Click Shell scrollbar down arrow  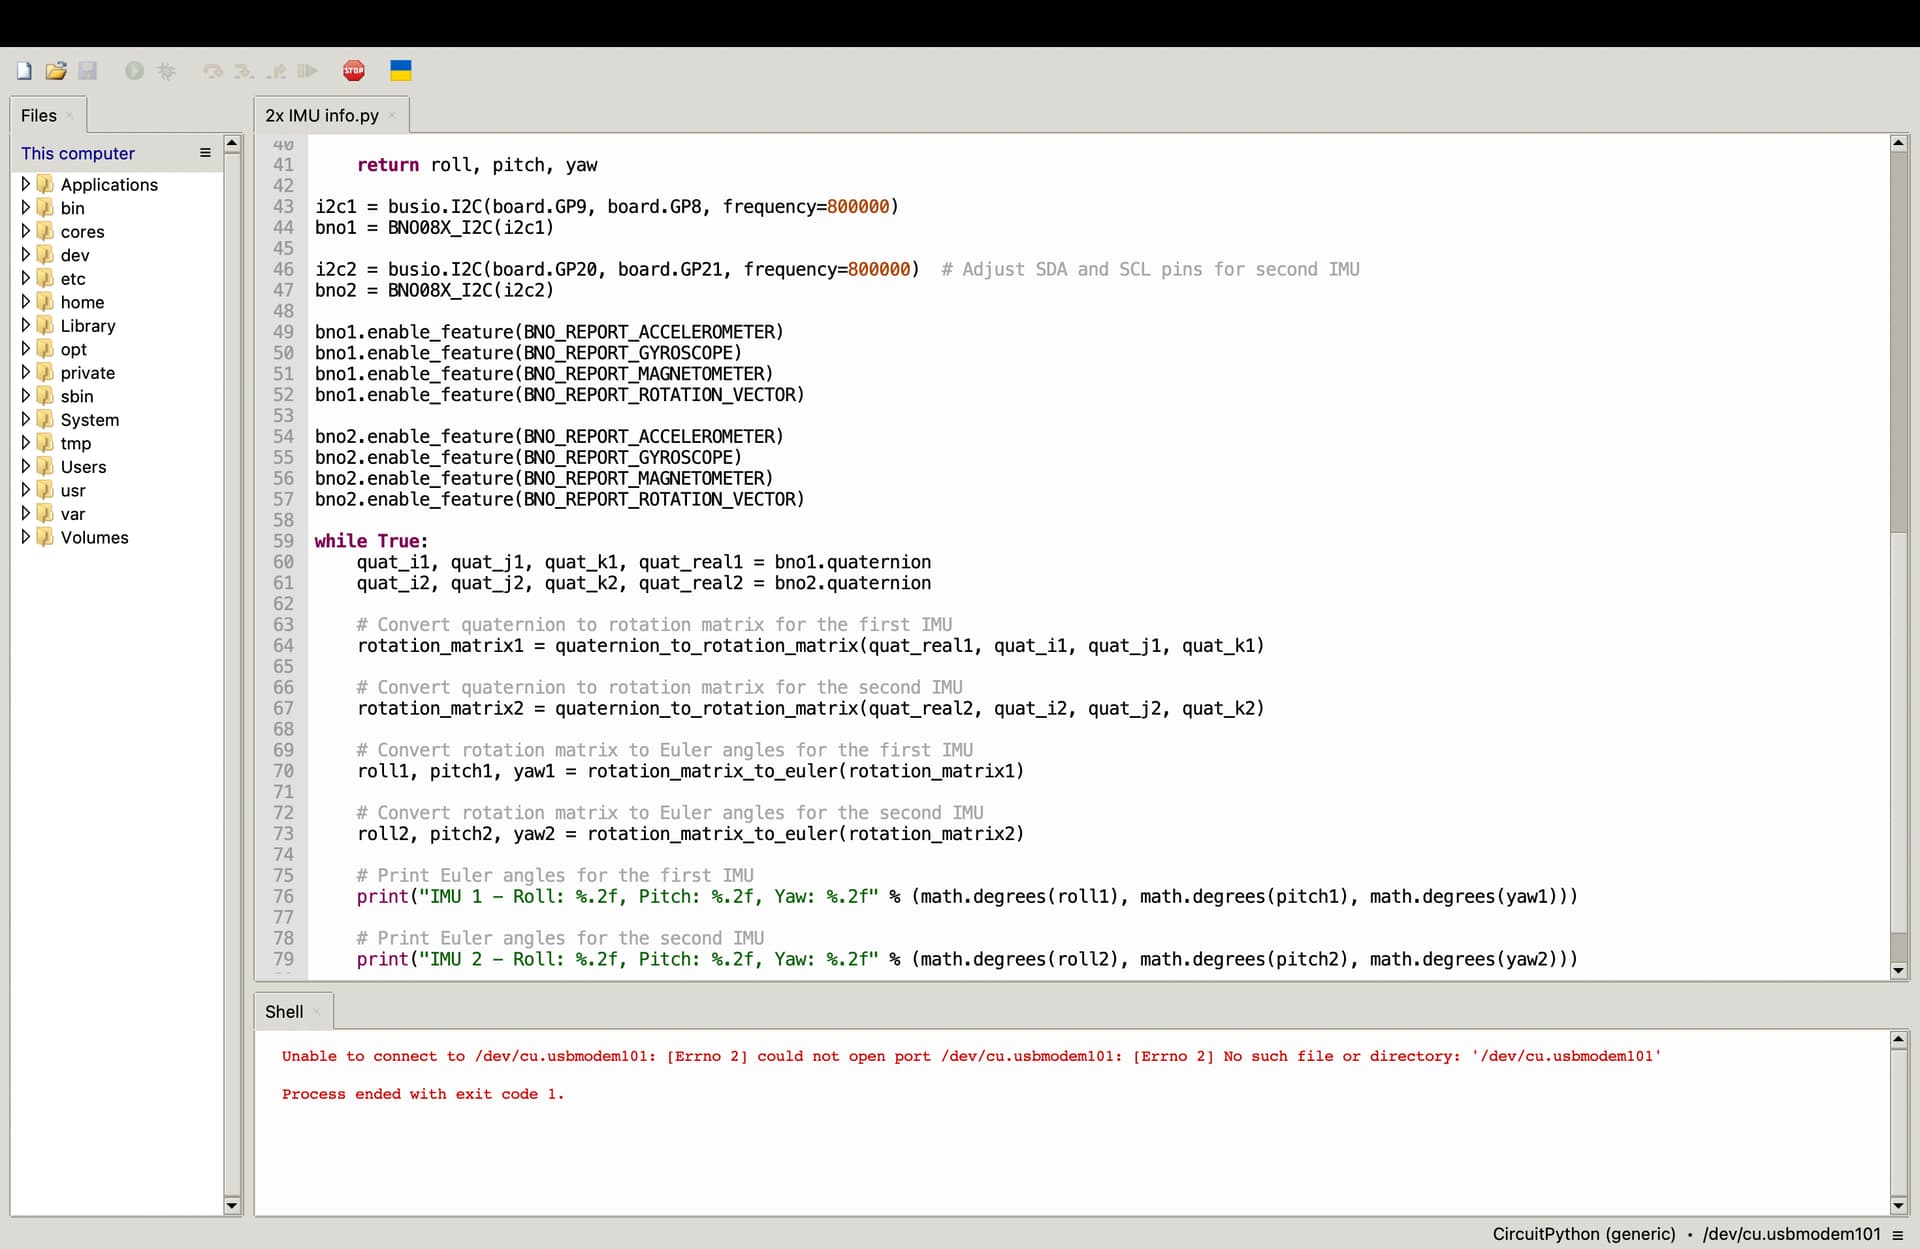coord(1898,1205)
